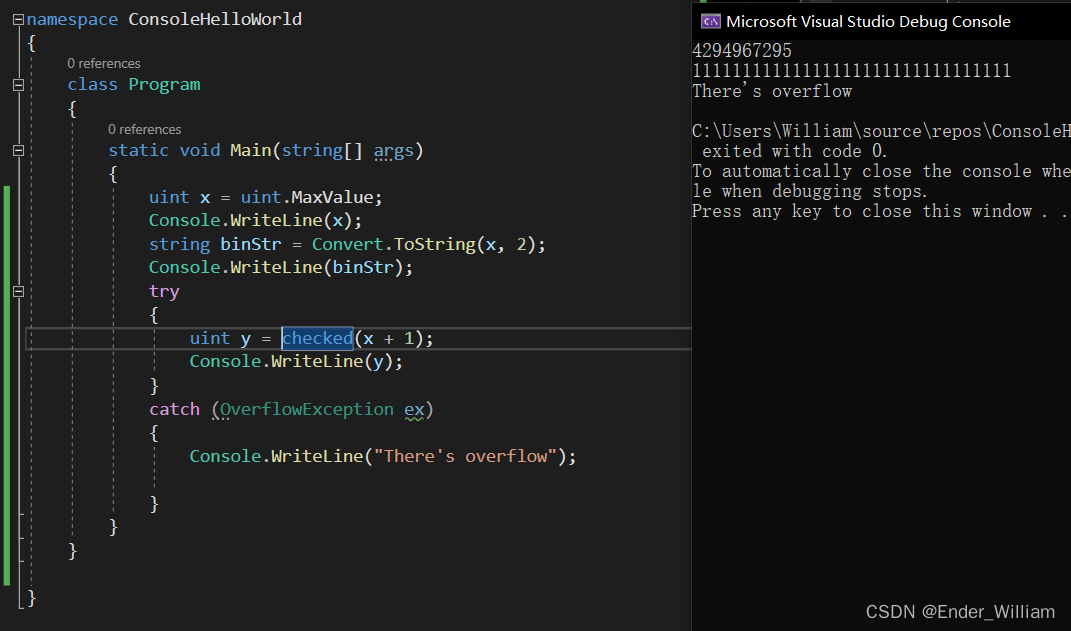Click the 'args' parameter with squiggle

(394, 151)
